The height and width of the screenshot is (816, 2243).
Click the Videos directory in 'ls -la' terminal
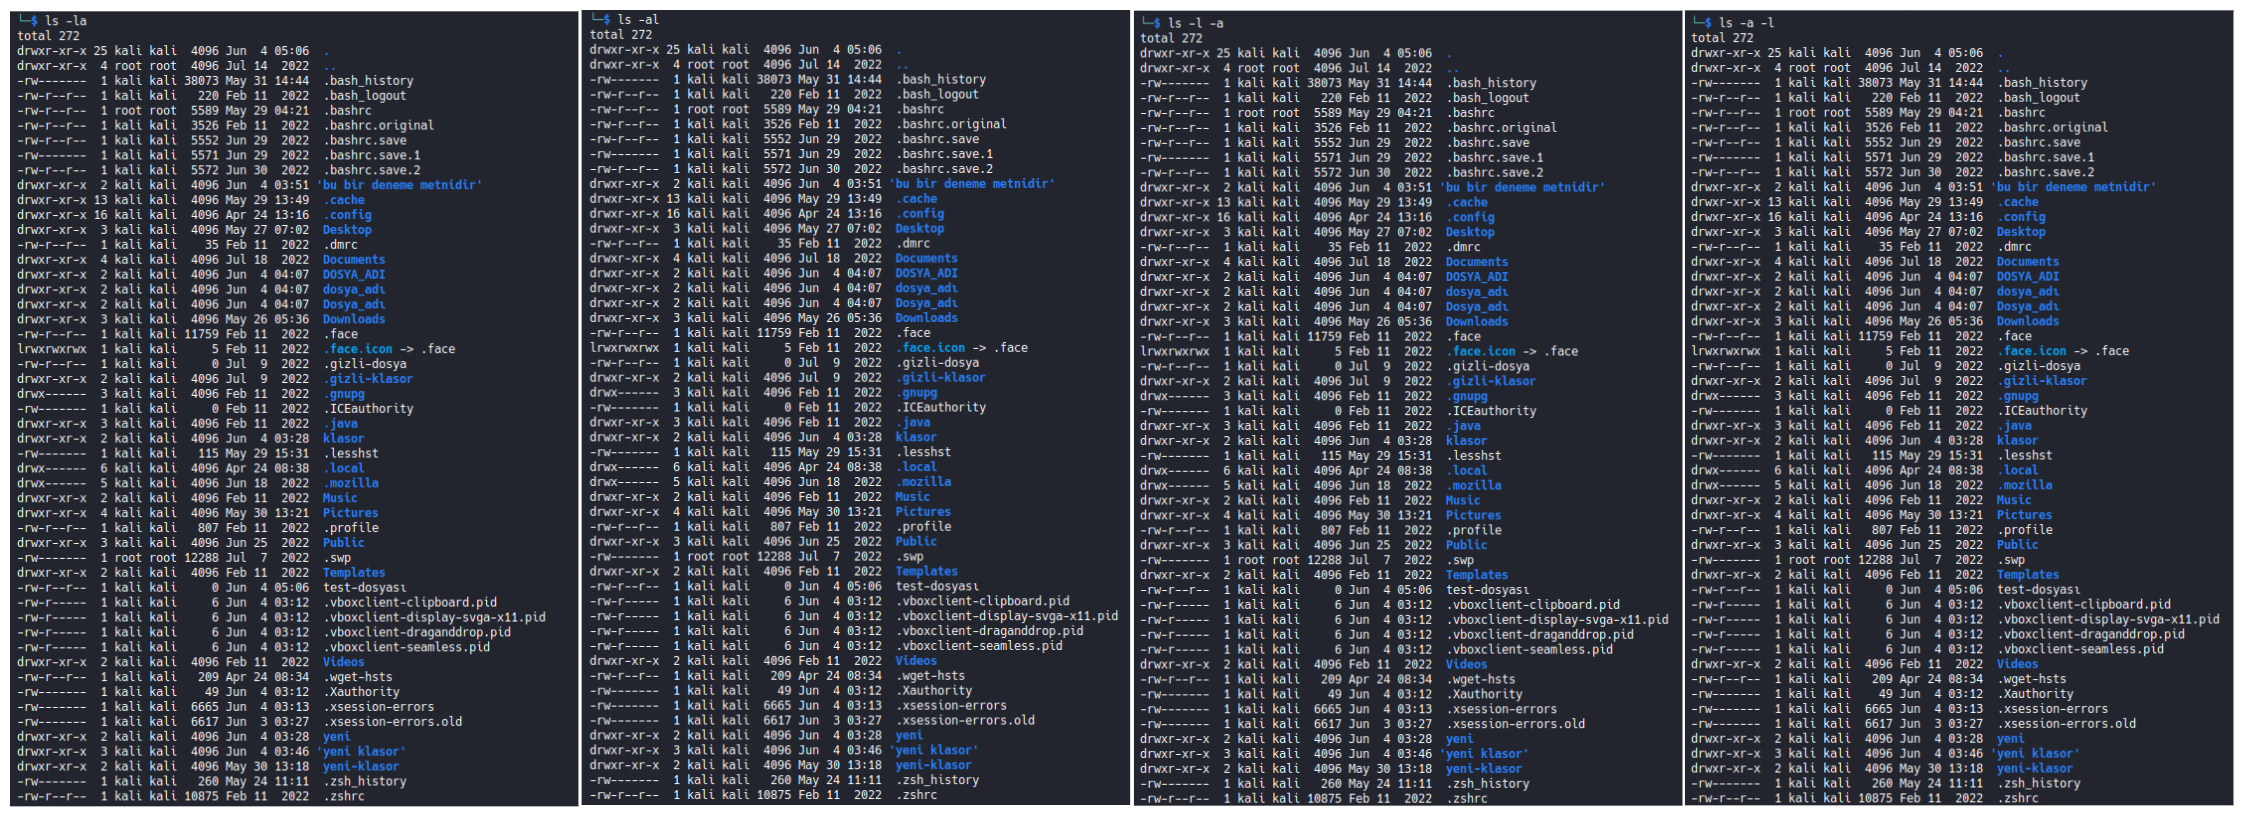(x=344, y=662)
